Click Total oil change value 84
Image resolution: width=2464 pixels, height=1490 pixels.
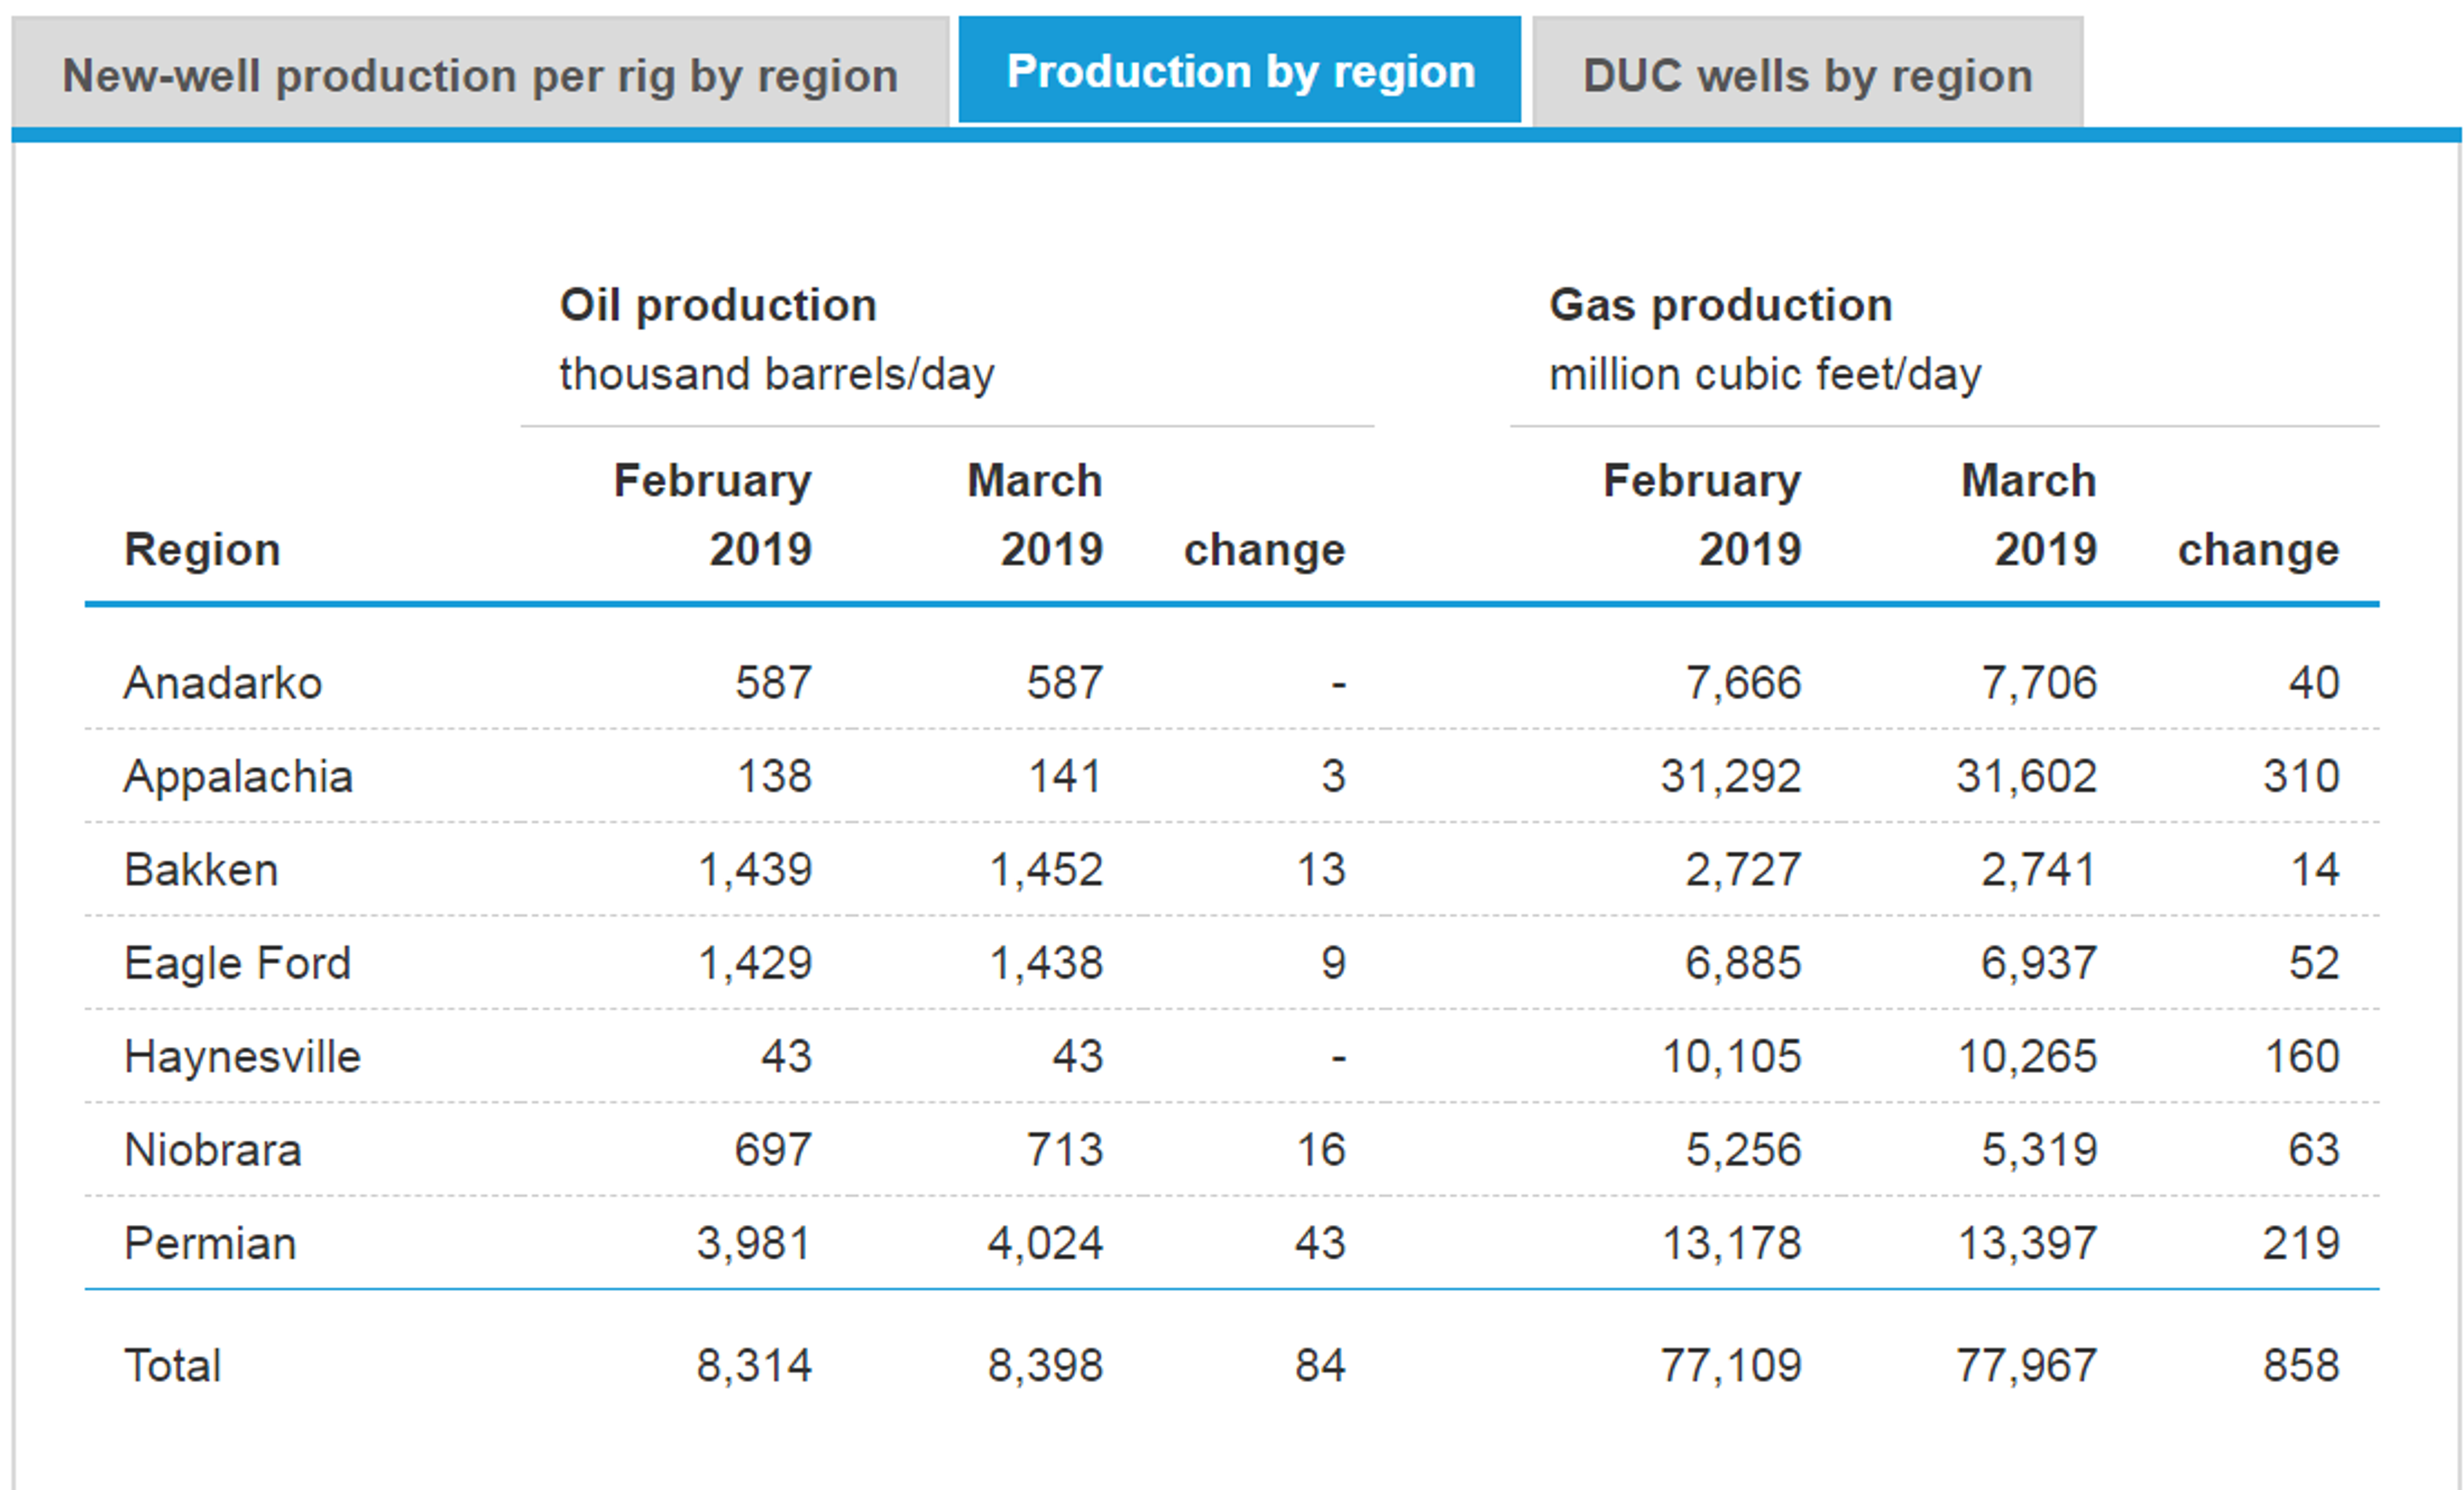click(x=1320, y=1365)
